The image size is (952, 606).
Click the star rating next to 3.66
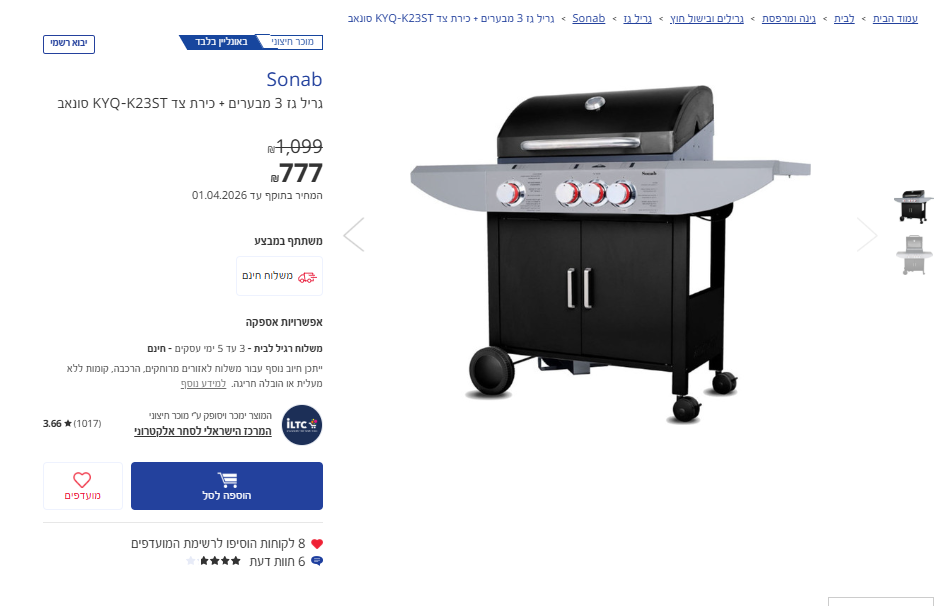coord(68,423)
